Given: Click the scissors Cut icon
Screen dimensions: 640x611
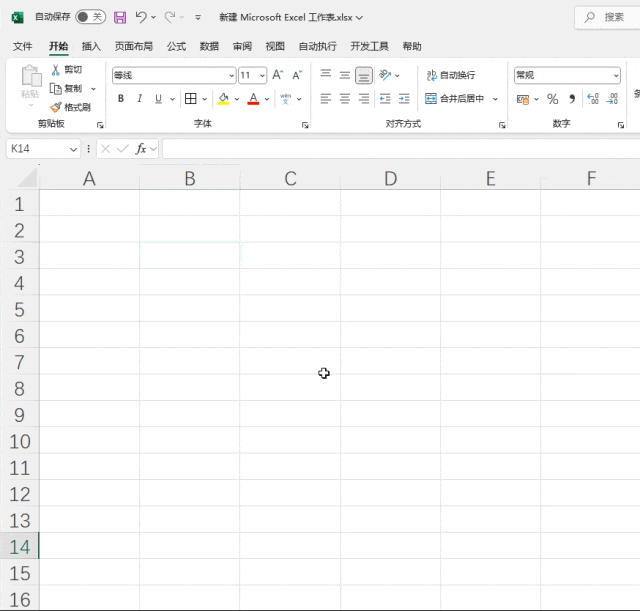Looking at the screenshot, I should [x=56, y=70].
